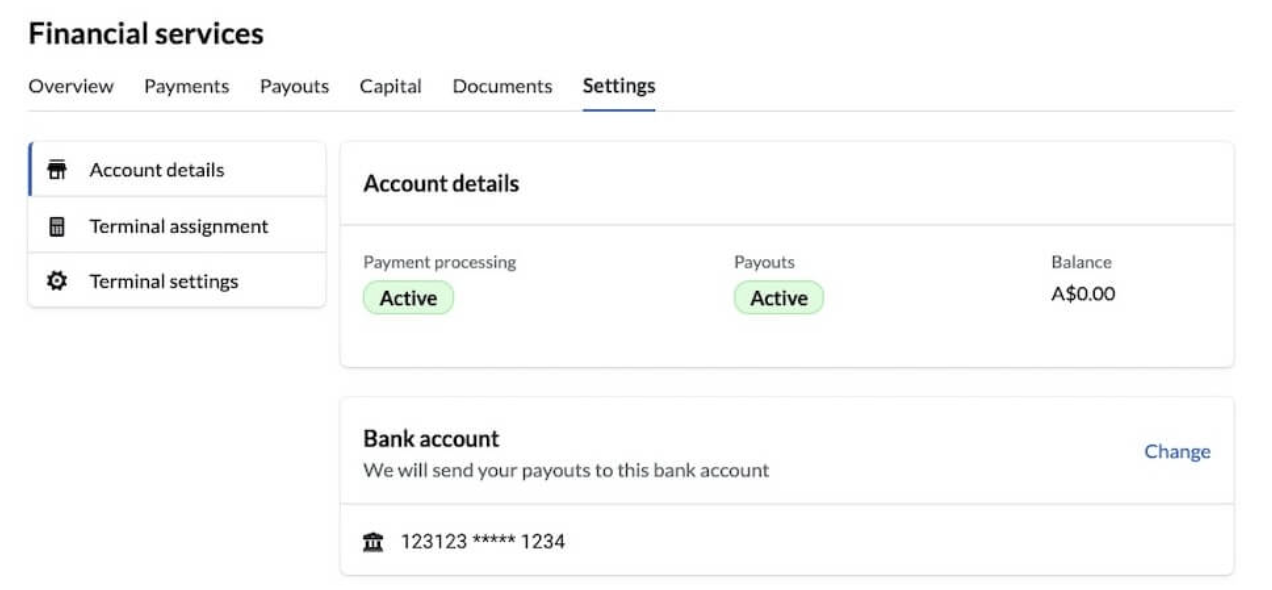
Task: Open the Documents tab
Action: click(502, 86)
